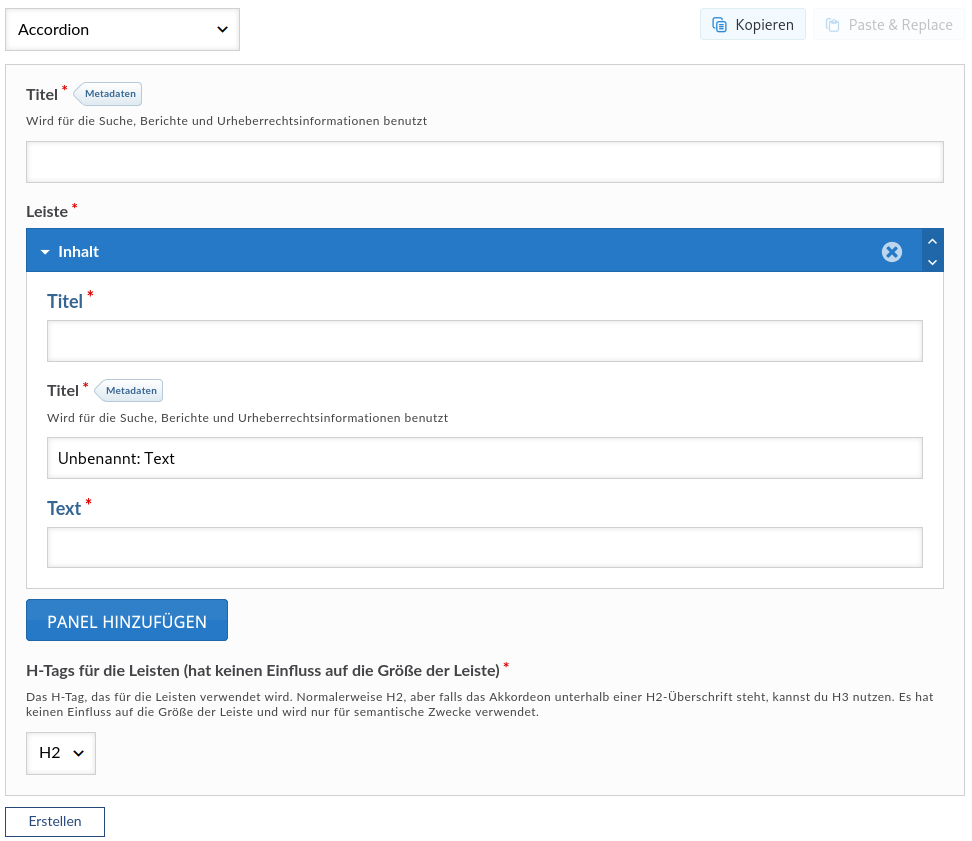Viewport: 972px width, 841px height.
Task: Collapse the Inhalt panel using its triangle
Action: click(x=45, y=252)
